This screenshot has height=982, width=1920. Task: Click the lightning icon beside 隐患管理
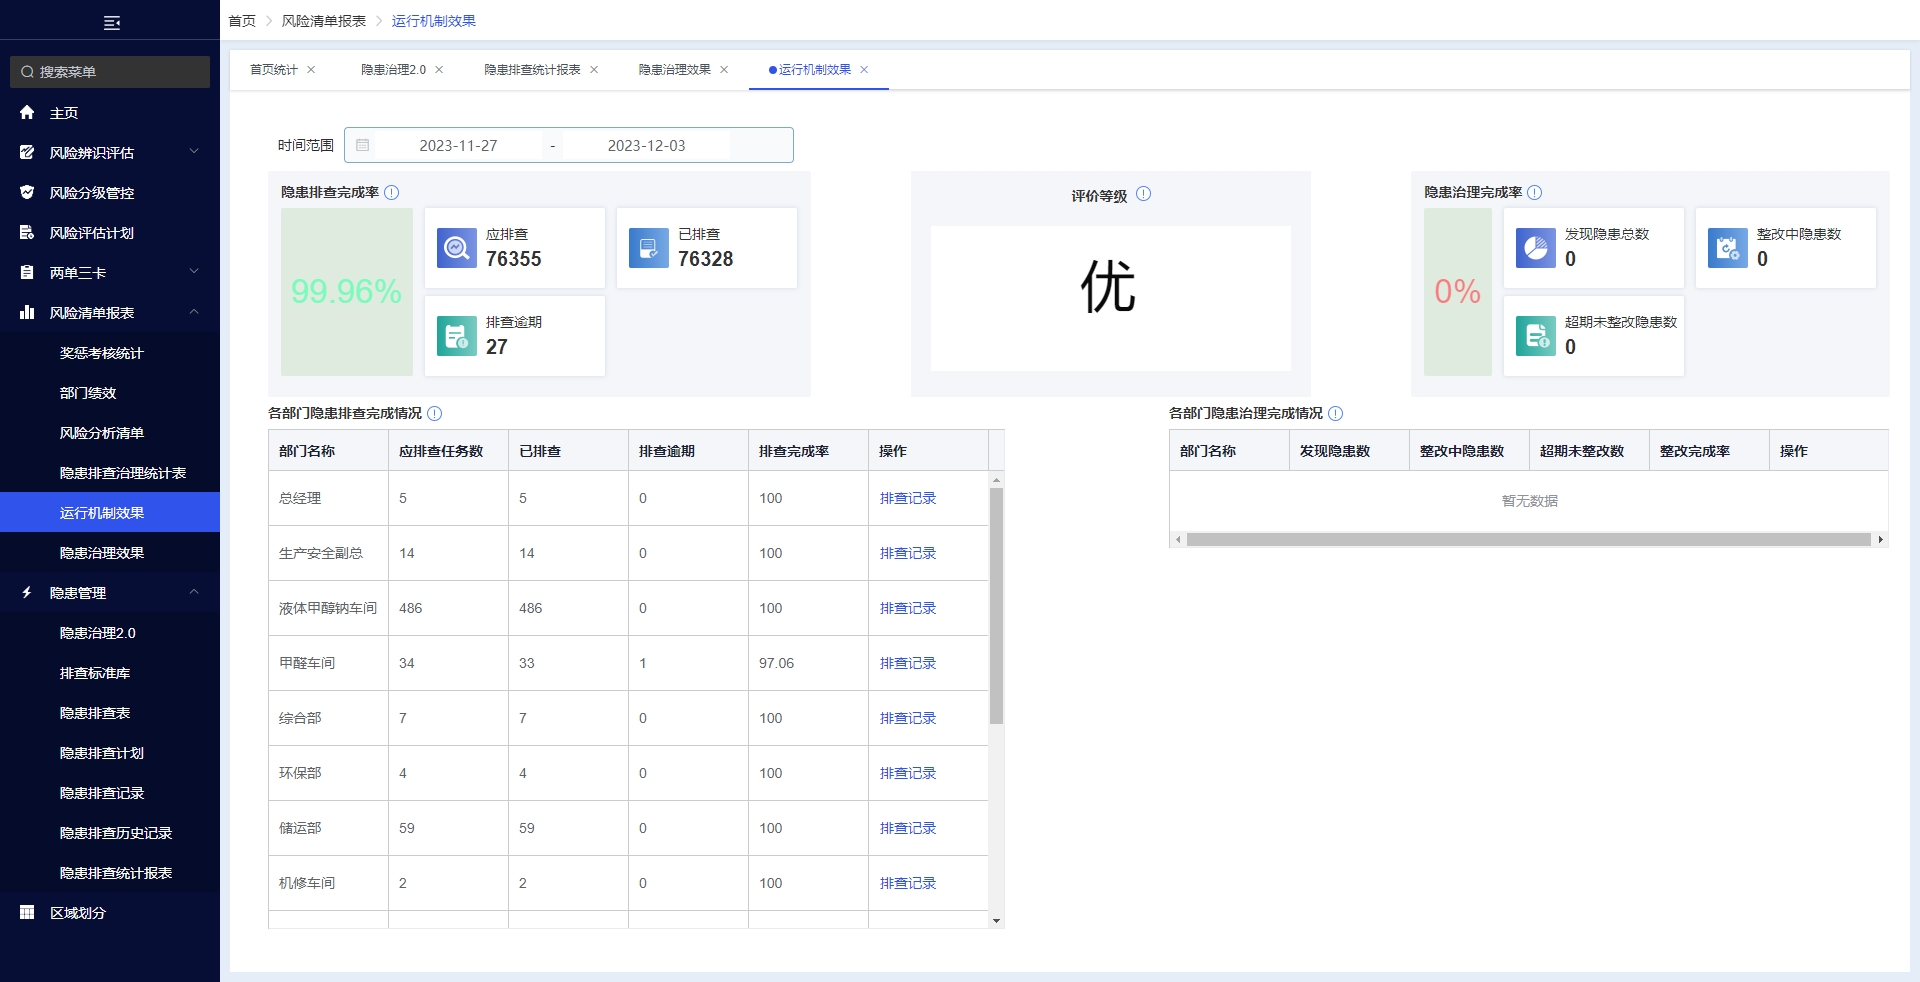click(x=27, y=592)
